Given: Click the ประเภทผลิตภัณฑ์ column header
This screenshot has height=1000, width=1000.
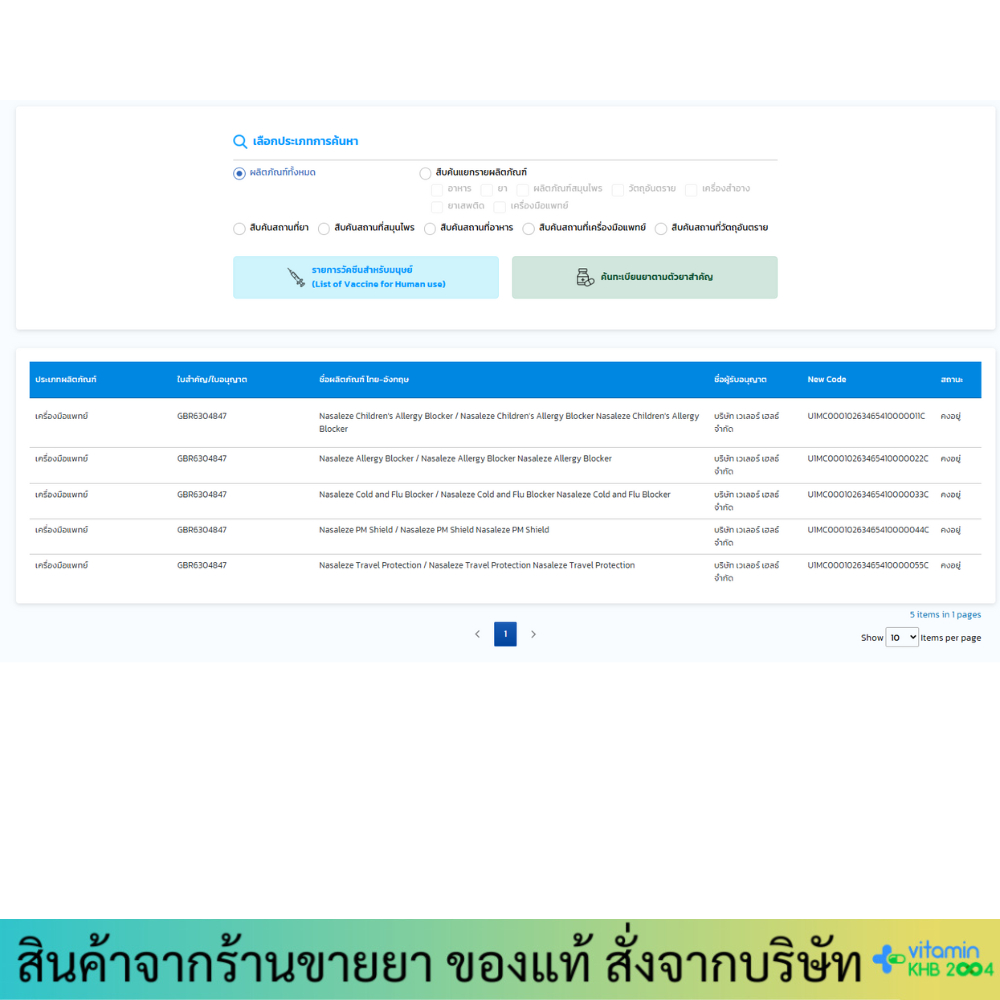Looking at the screenshot, I should [66, 380].
